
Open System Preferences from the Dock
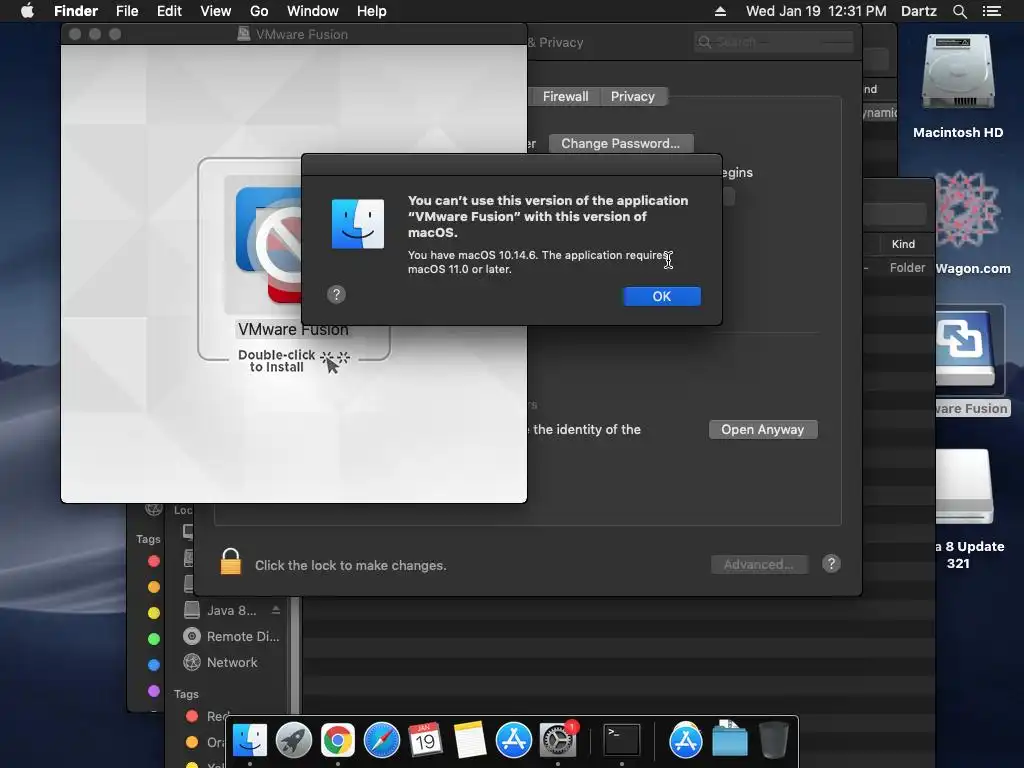[558, 741]
